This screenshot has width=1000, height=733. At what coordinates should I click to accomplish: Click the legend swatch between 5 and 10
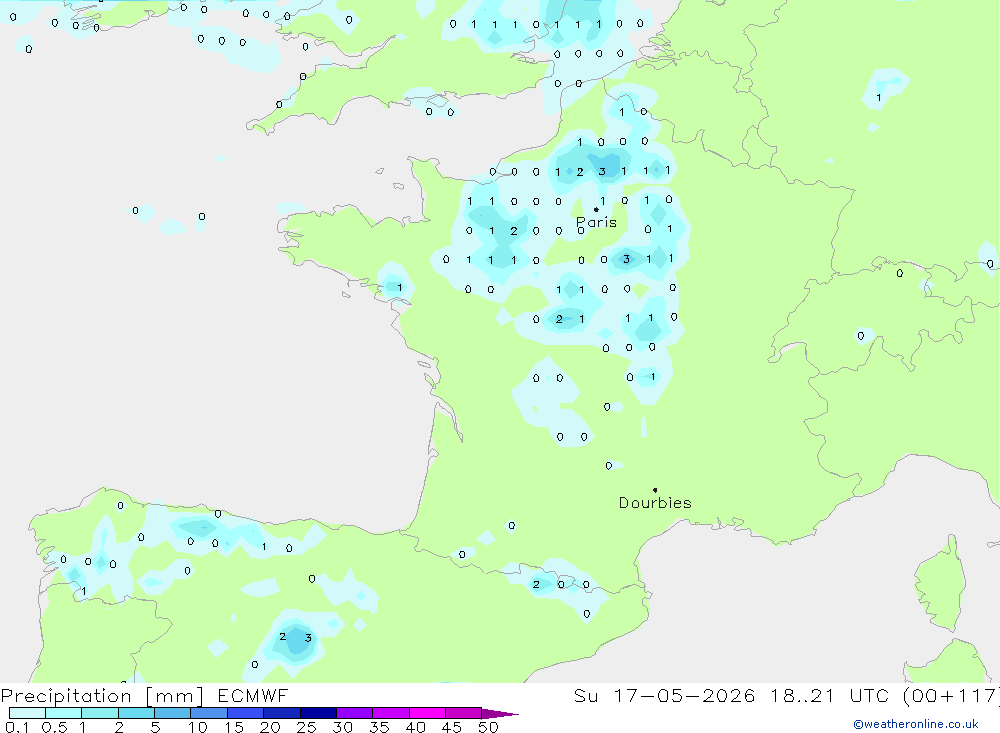173,713
